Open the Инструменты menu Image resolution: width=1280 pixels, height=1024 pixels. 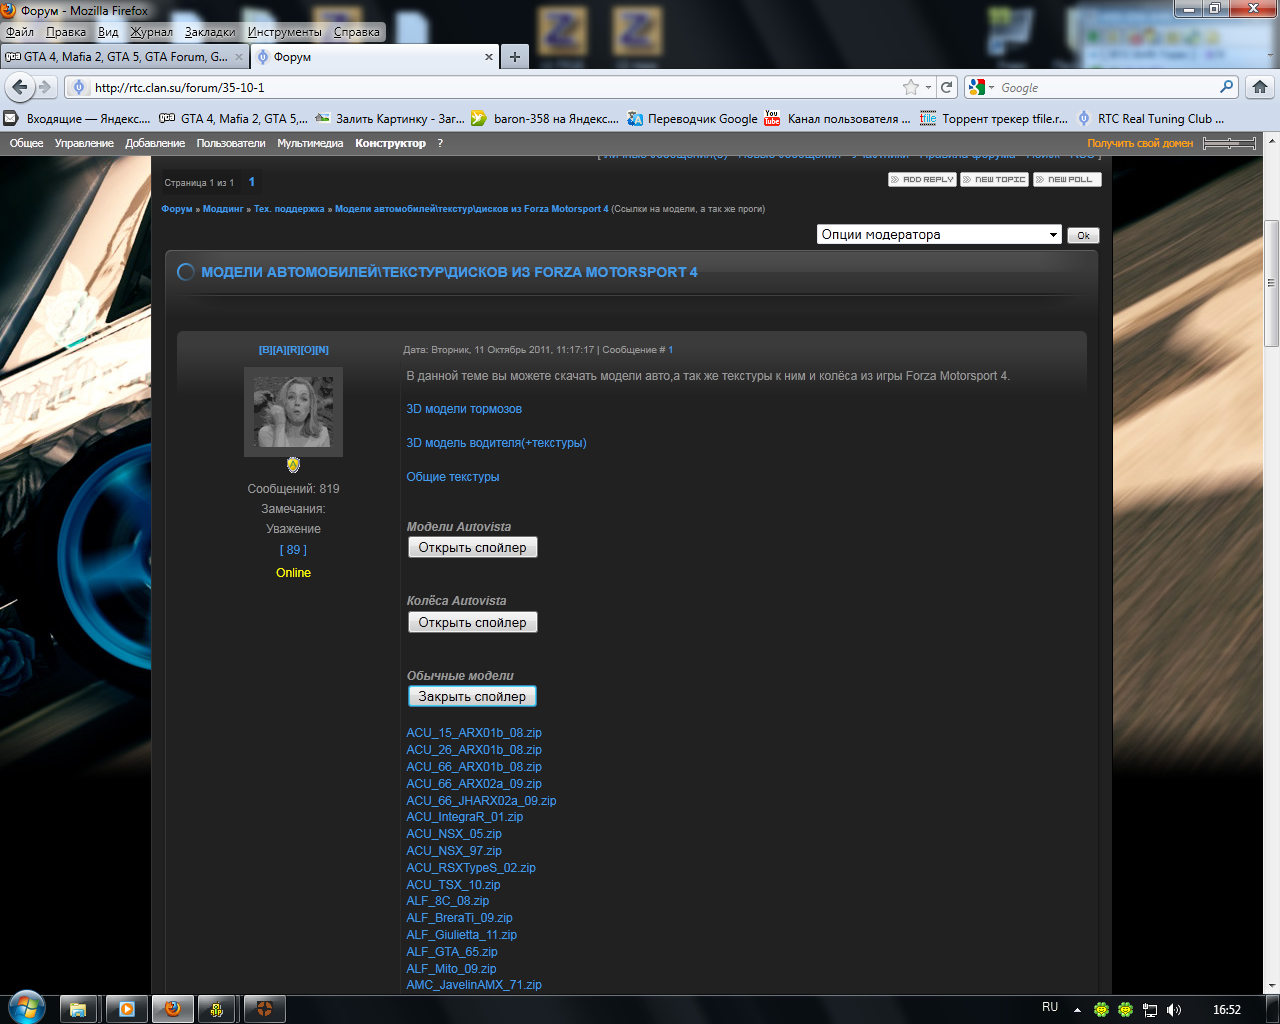285,32
